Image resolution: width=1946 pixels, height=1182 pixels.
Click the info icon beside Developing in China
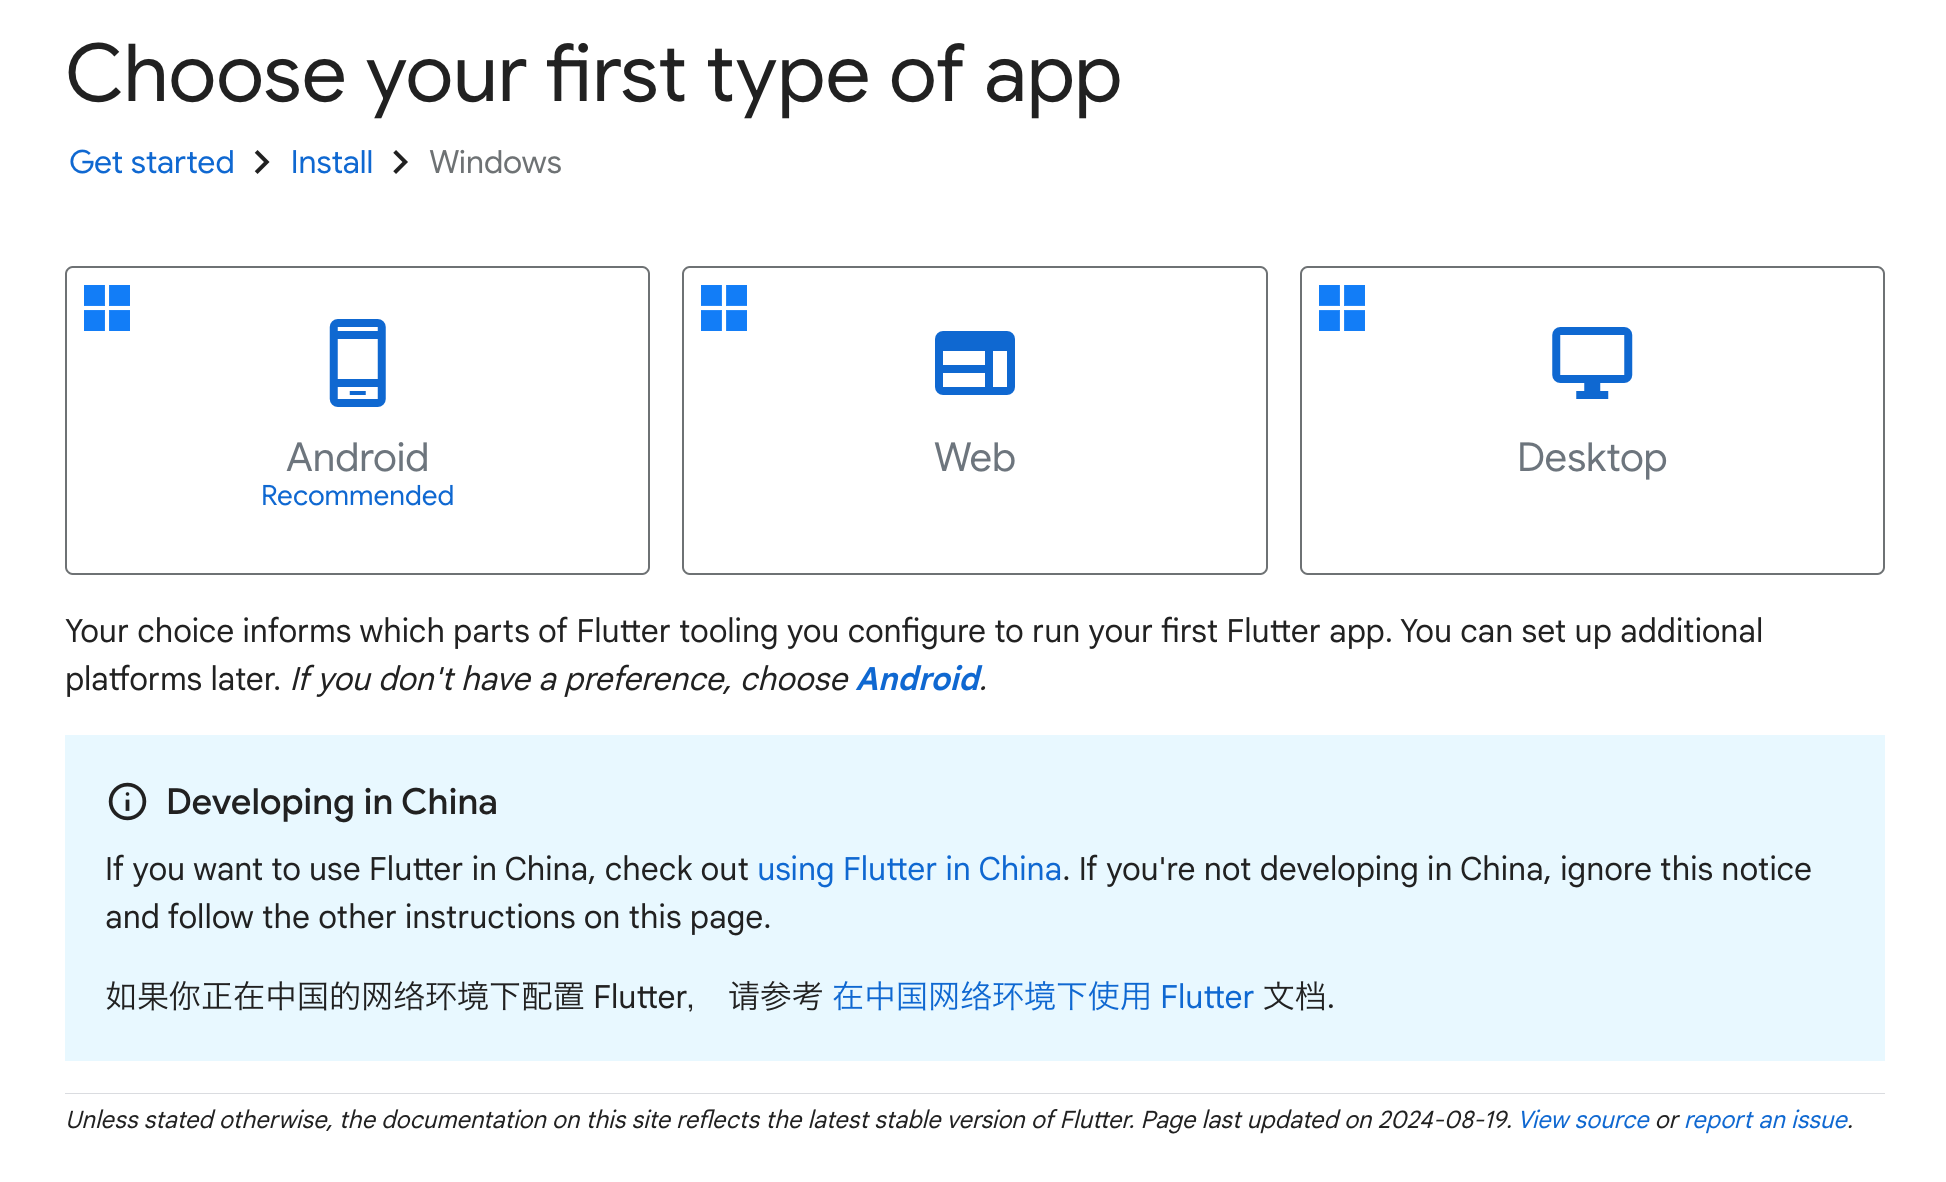(127, 802)
